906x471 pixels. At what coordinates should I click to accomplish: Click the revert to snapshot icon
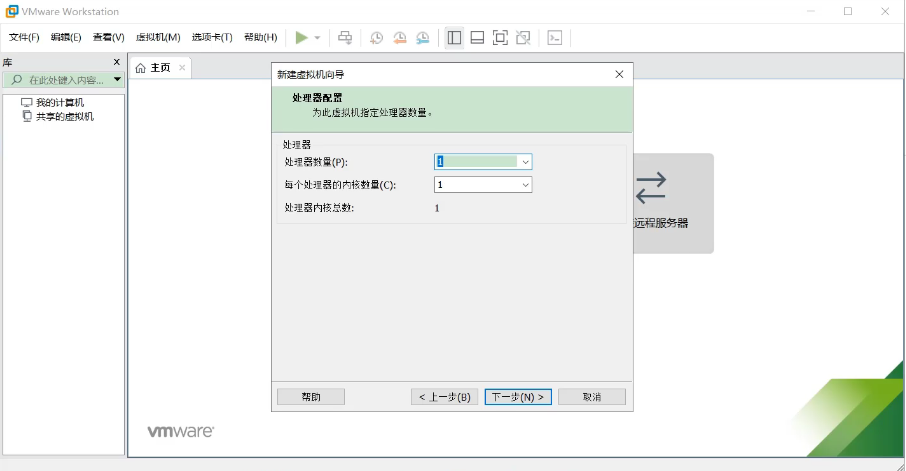coord(399,38)
